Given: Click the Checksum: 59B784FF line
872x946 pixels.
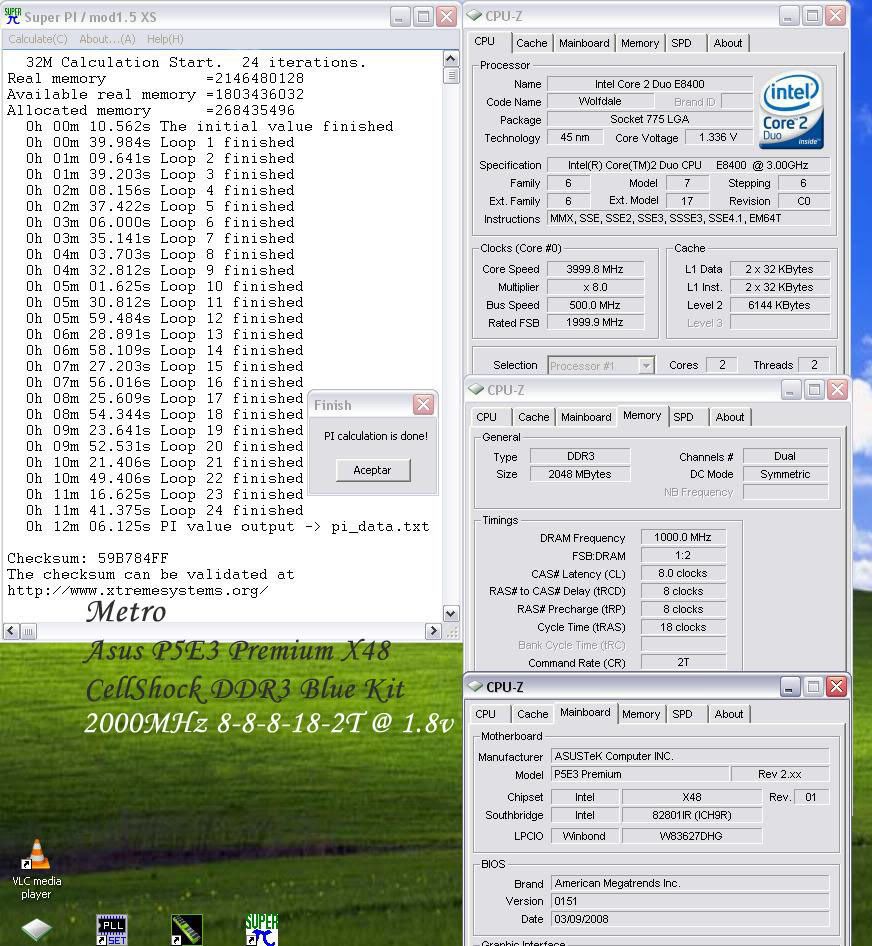Looking at the screenshot, I should click(x=88, y=558).
